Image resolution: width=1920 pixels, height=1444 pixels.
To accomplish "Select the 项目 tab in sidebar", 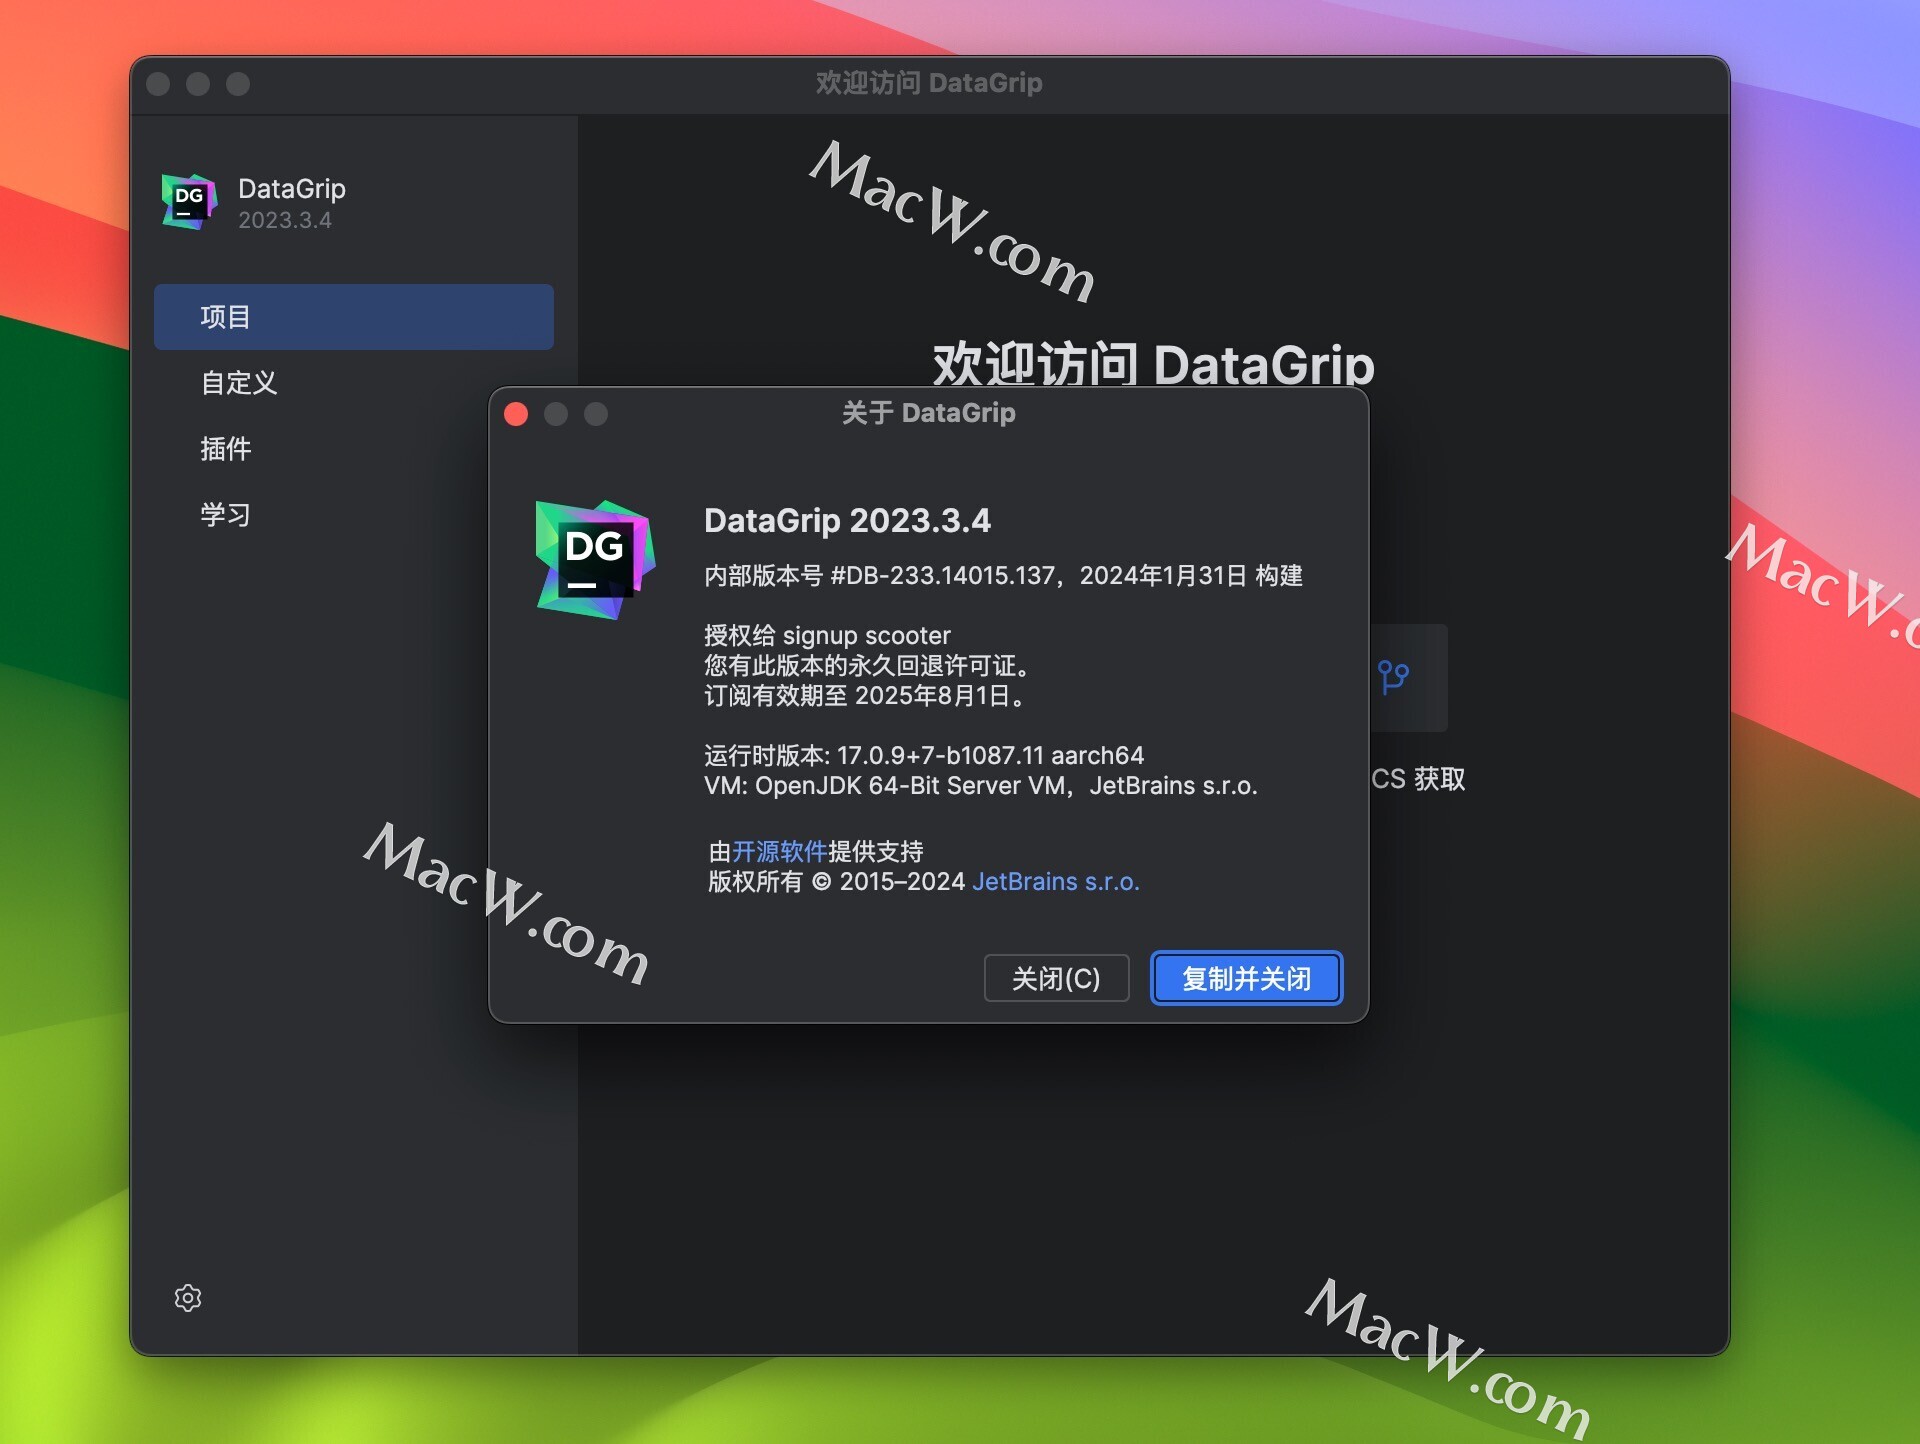I will tap(354, 317).
